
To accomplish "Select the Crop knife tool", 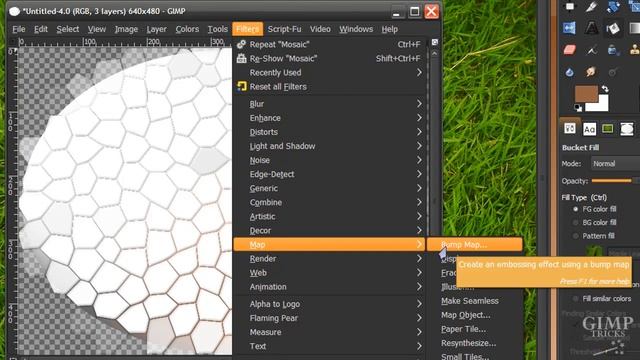I will 591,6.
